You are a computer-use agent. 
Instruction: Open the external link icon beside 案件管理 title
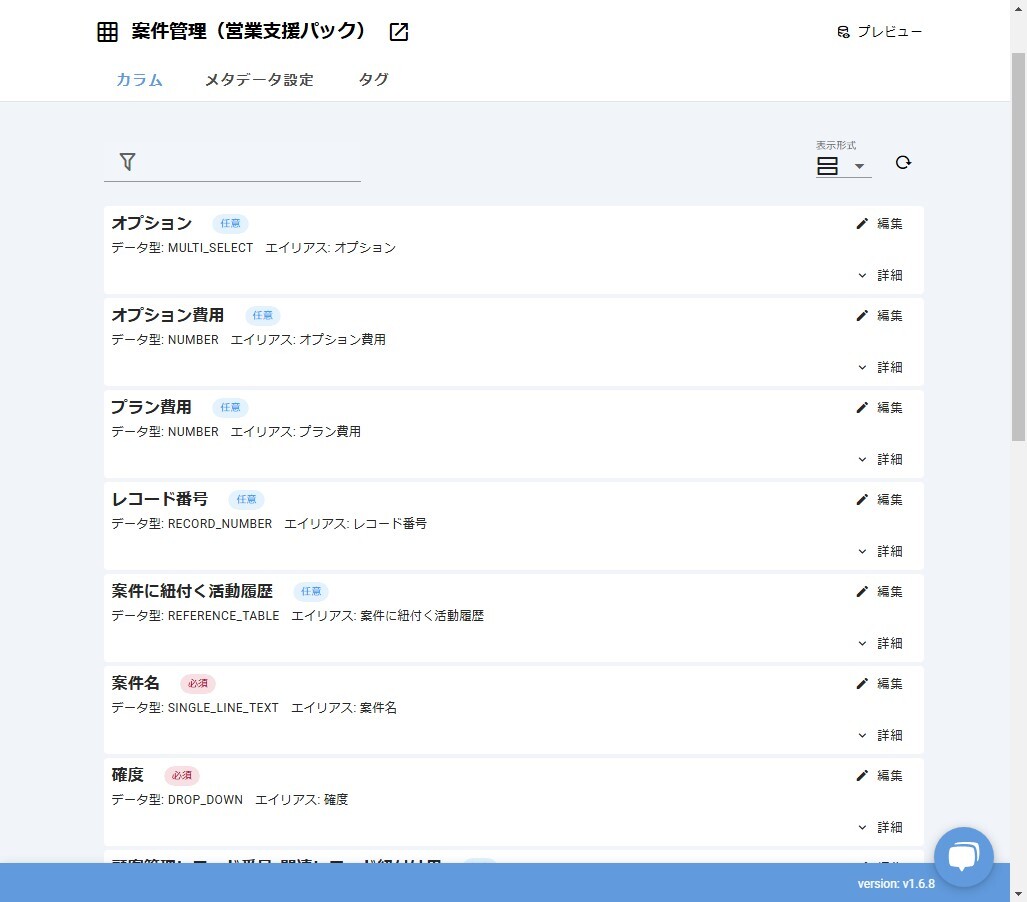click(x=398, y=31)
